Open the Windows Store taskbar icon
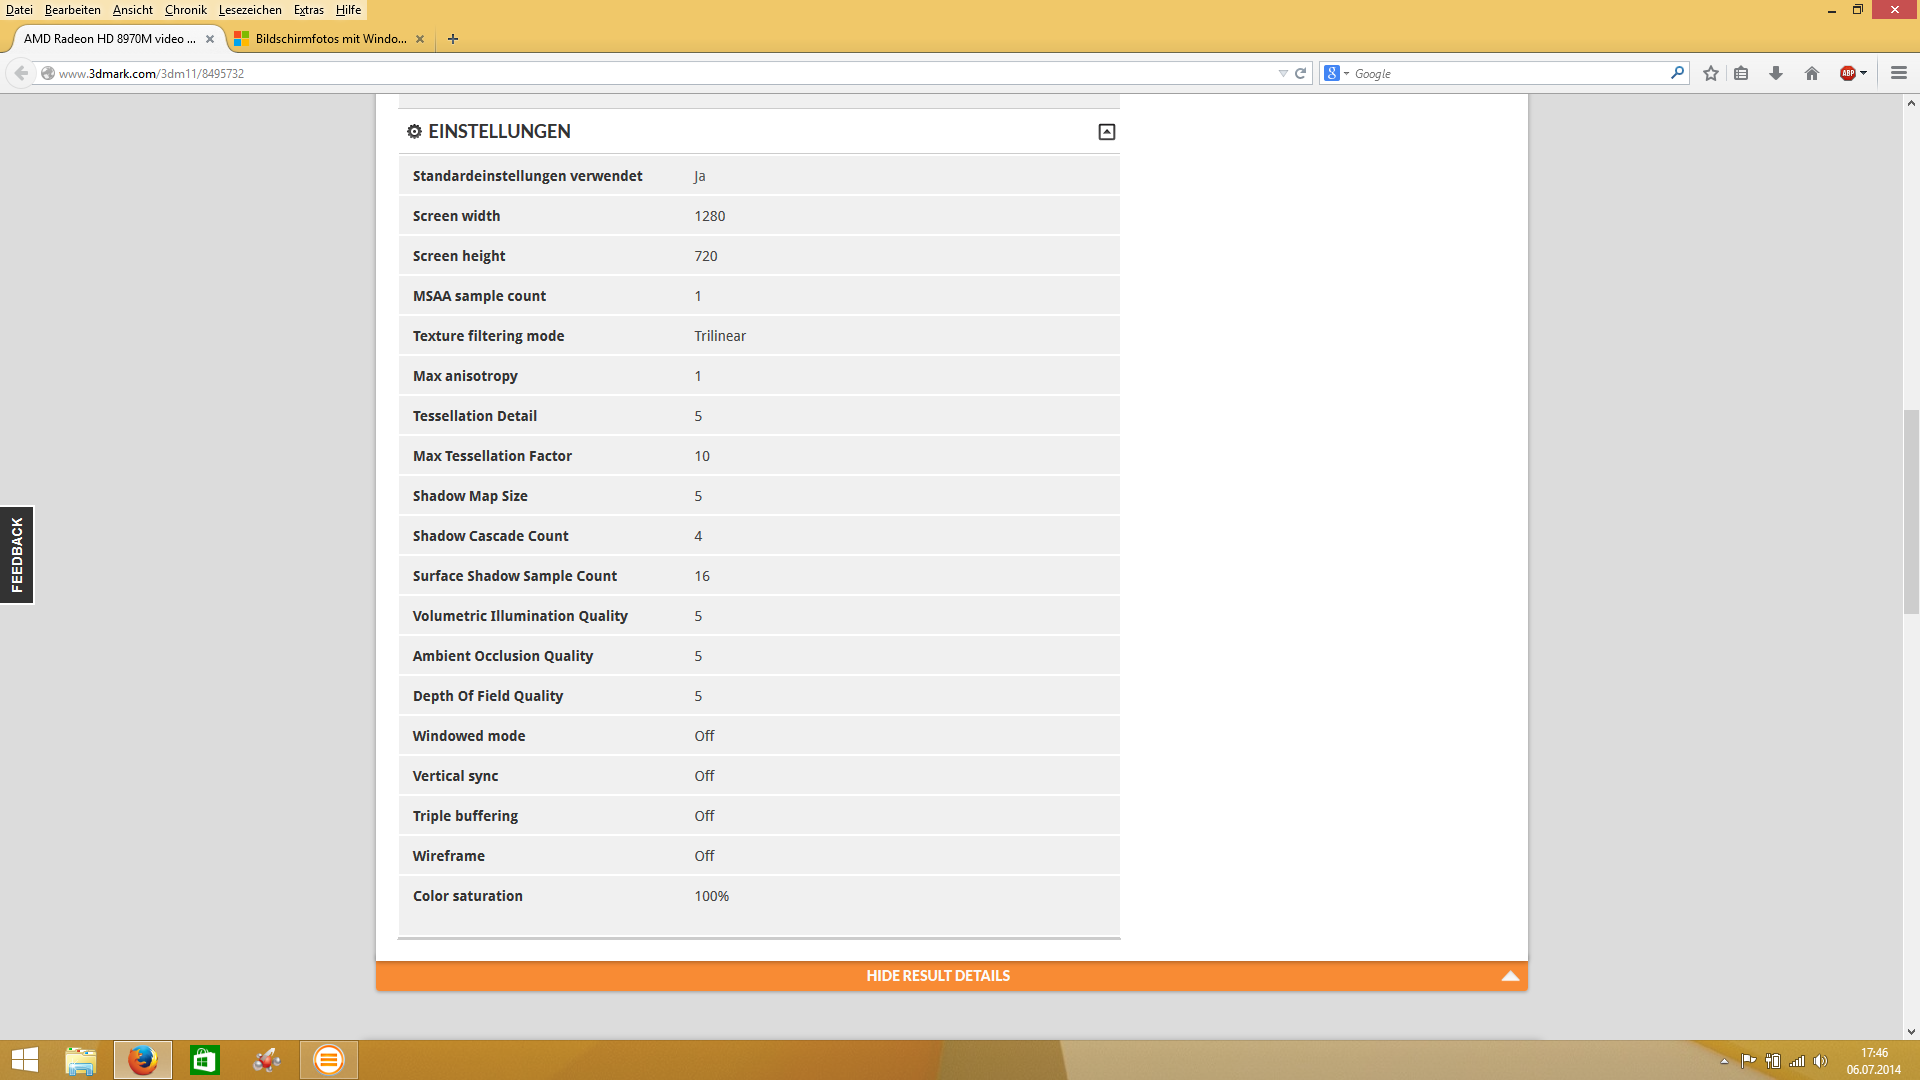Viewport: 1920px width, 1080px height. coord(205,1060)
